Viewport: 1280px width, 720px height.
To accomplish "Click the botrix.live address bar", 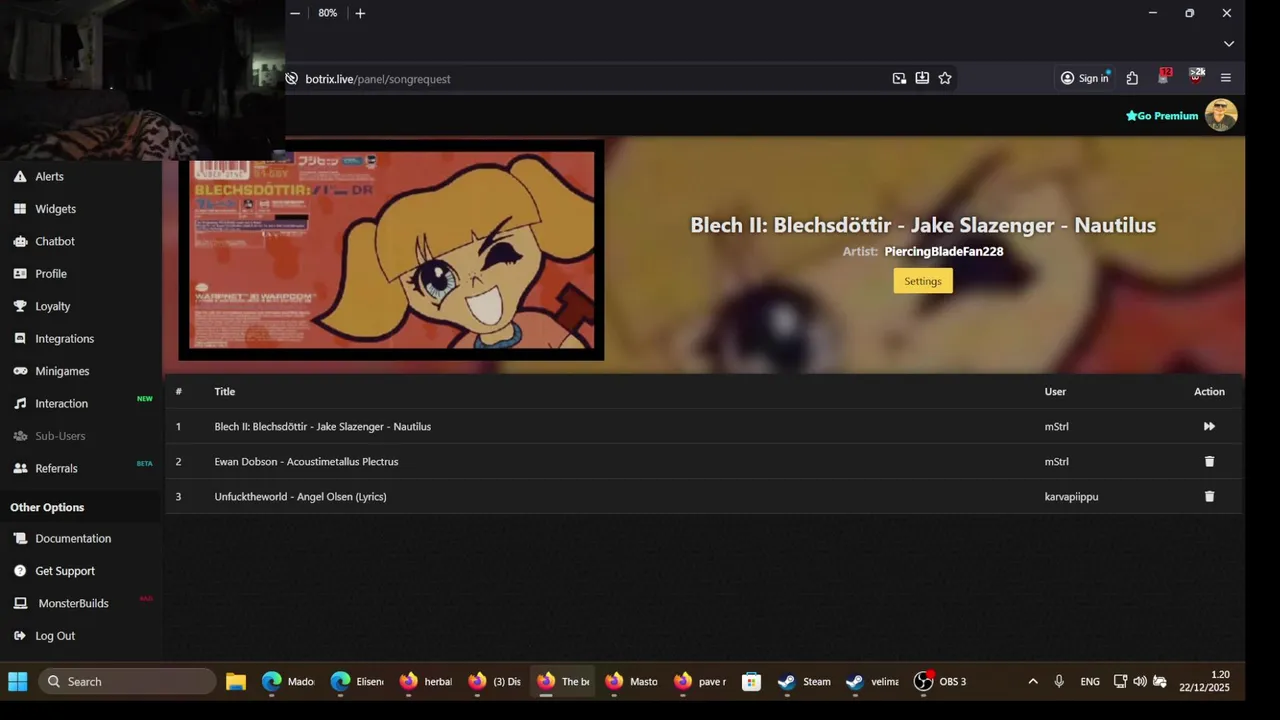I will pyautogui.click(x=590, y=79).
